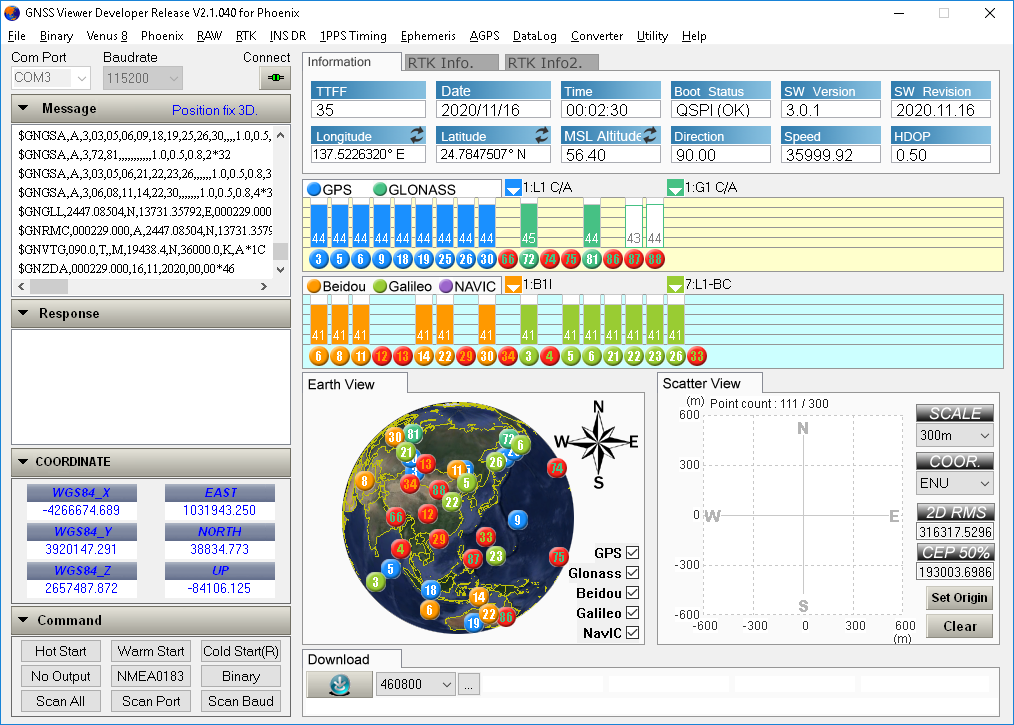Click the firmware download icon button

coord(340,684)
